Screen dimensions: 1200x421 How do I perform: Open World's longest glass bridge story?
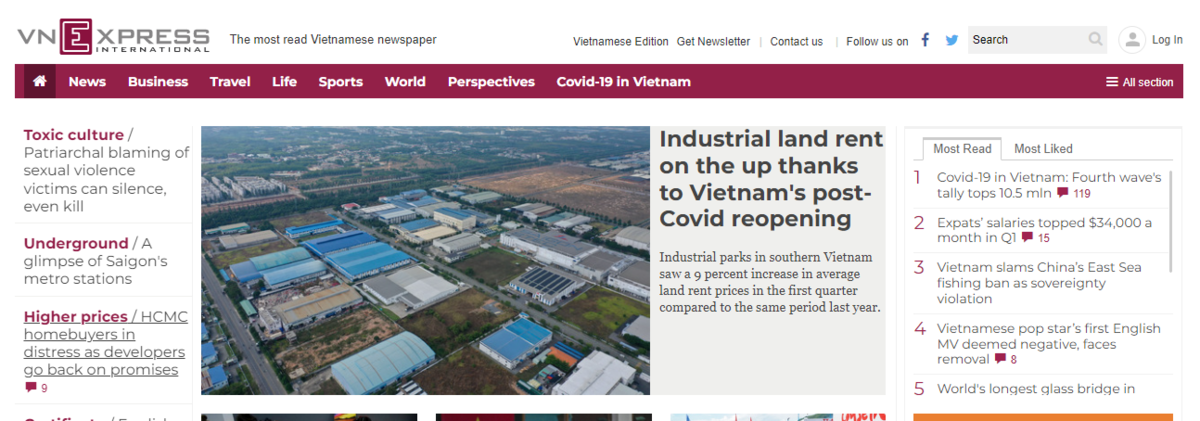click(1036, 389)
